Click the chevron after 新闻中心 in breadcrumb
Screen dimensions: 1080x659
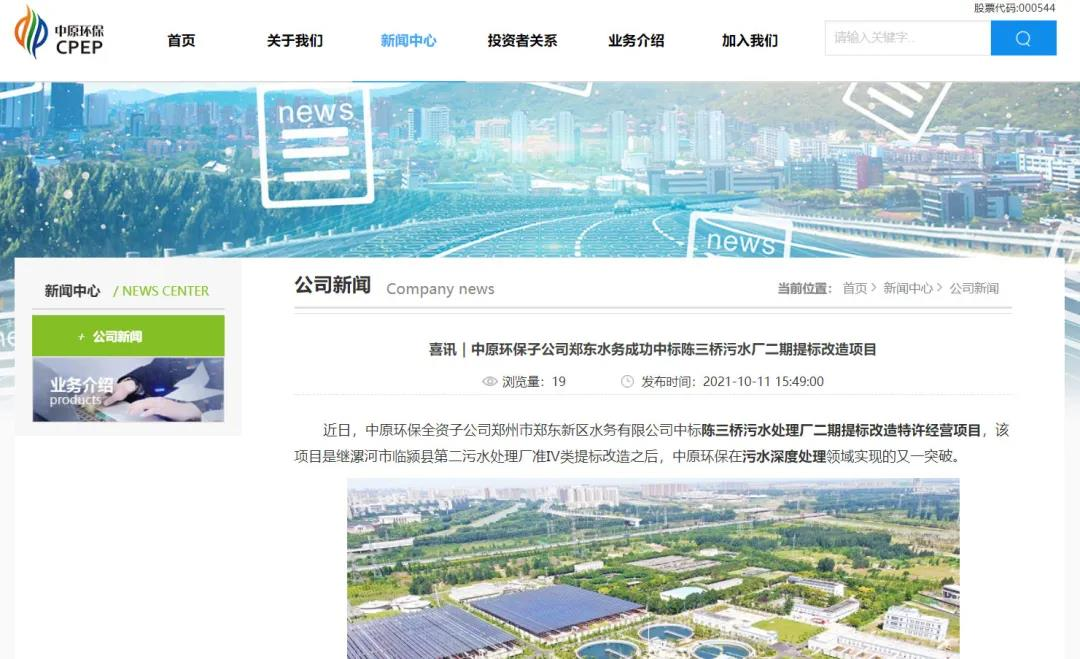tap(939, 288)
